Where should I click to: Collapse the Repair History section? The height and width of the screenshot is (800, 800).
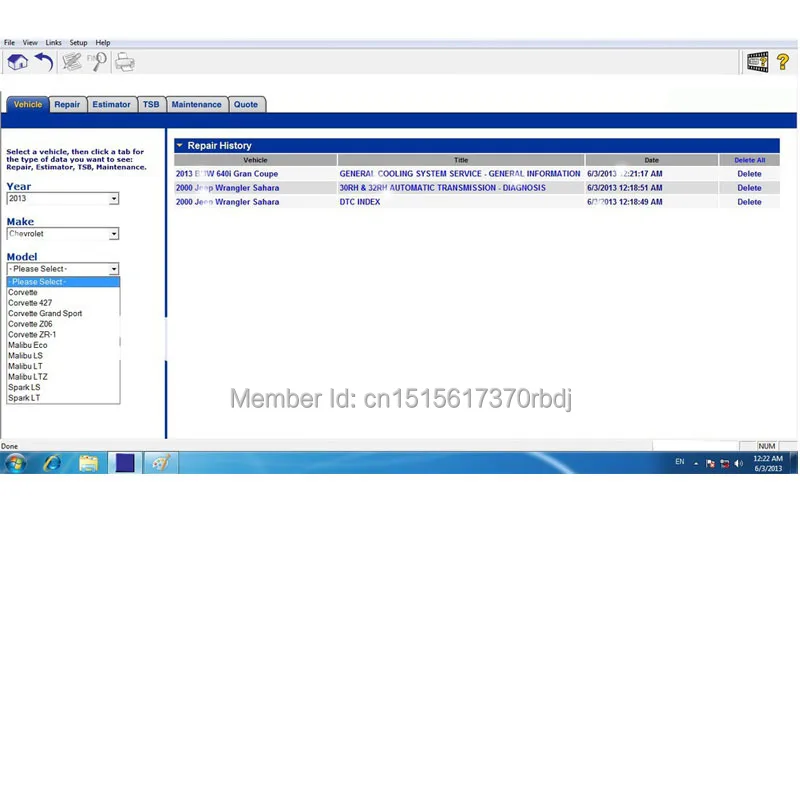[180, 145]
